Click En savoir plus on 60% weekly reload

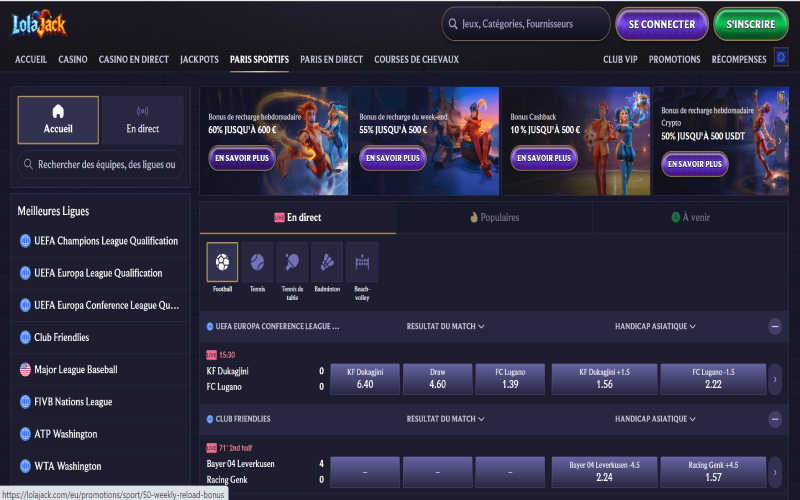point(242,158)
